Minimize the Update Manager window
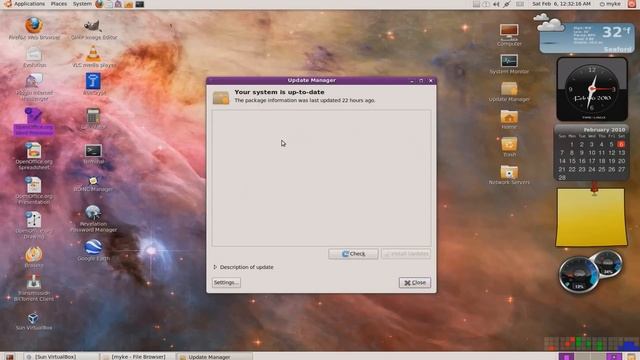The width and height of the screenshot is (640, 360). pos(412,80)
